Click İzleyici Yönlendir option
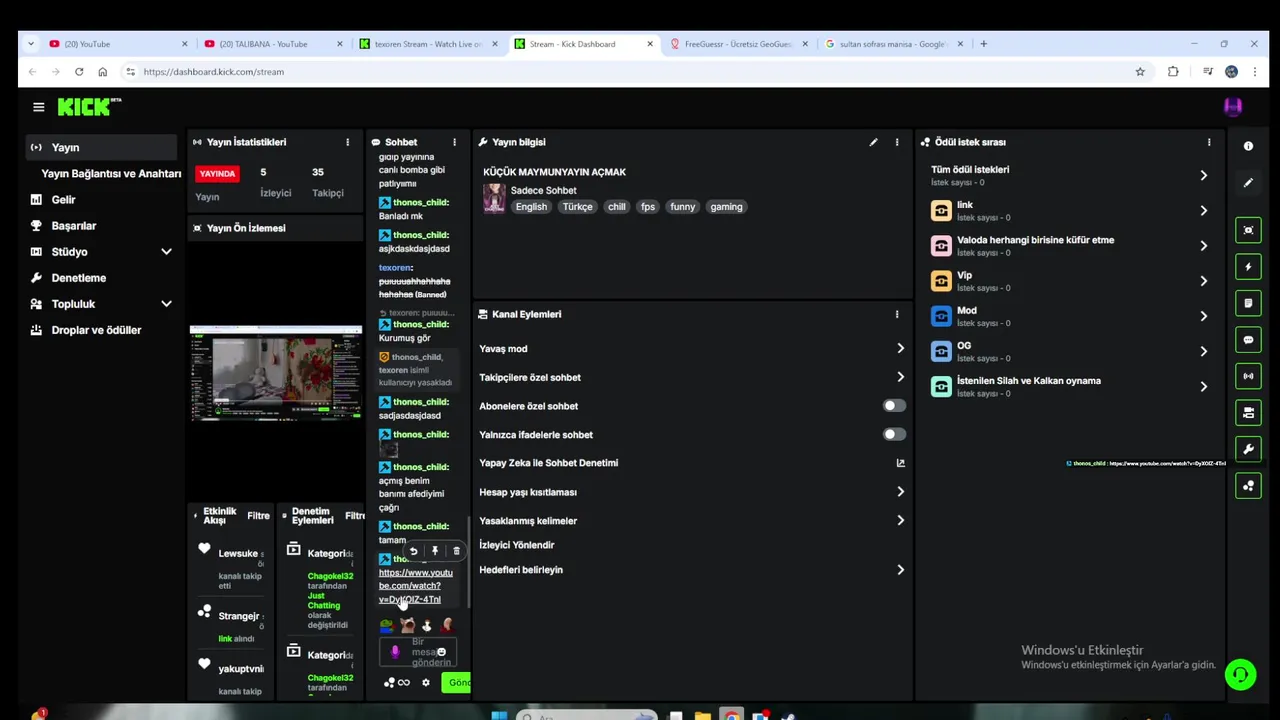The width and height of the screenshot is (1280, 720). pyautogui.click(x=516, y=545)
